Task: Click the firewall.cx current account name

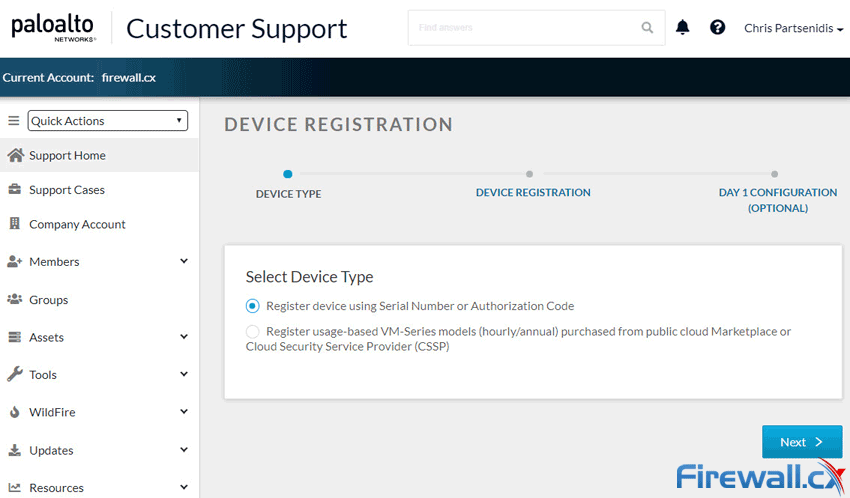Action: (x=128, y=77)
